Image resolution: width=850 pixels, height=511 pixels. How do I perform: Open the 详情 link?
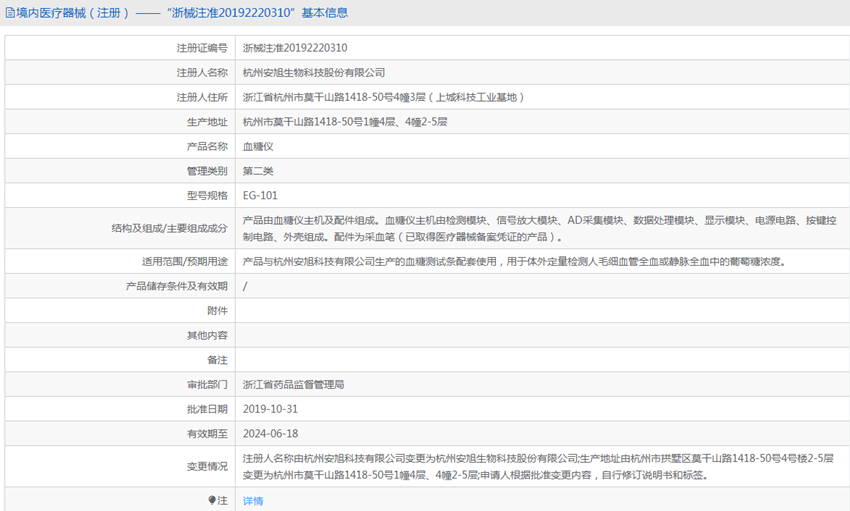pos(253,501)
